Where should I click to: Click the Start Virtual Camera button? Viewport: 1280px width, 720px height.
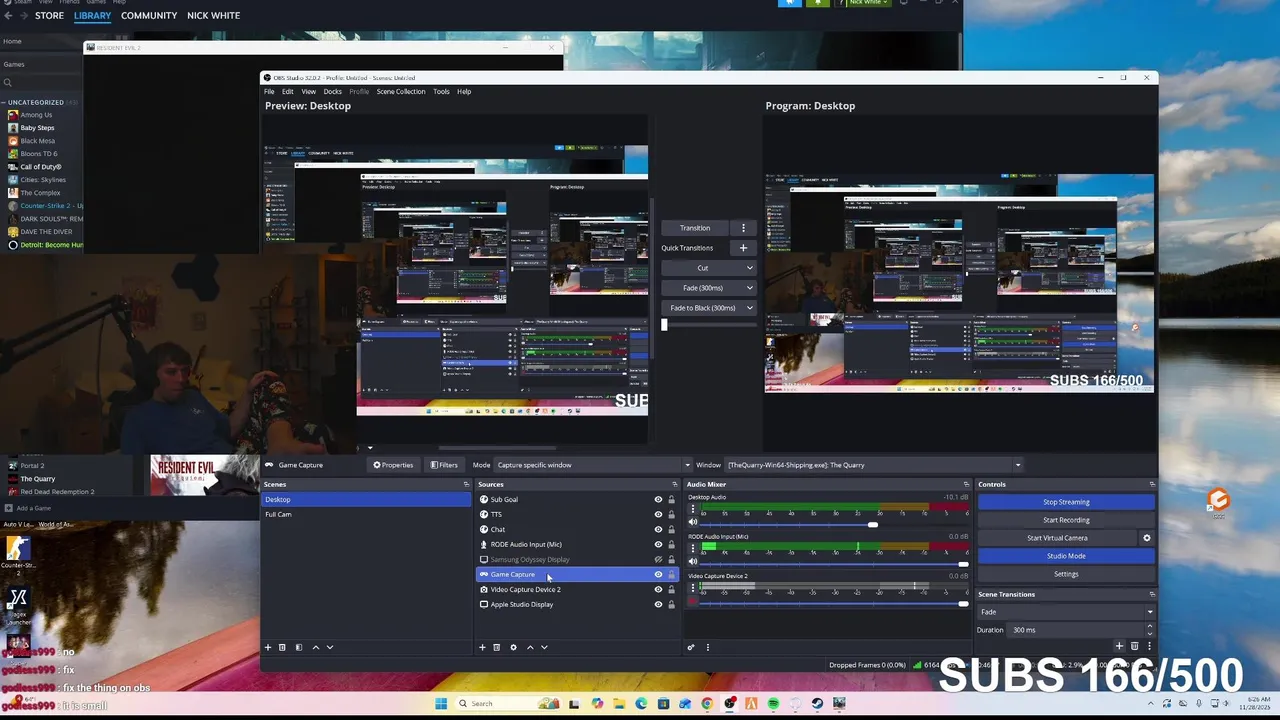(x=1057, y=538)
